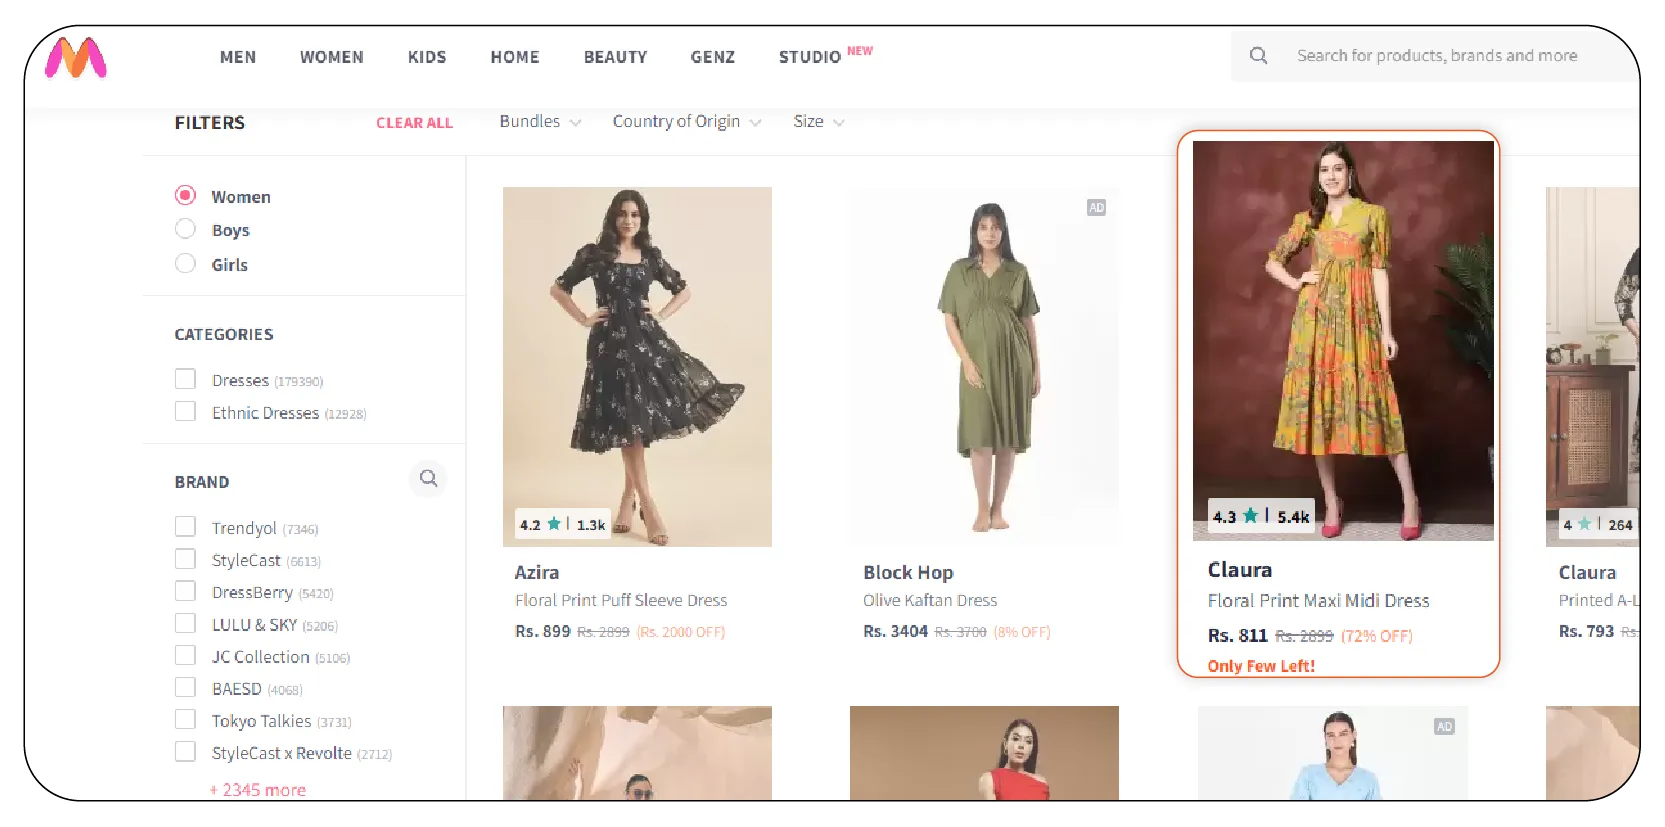Go to the BEAUTY menu
This screenshot has width=1665, height=827.
615,57
